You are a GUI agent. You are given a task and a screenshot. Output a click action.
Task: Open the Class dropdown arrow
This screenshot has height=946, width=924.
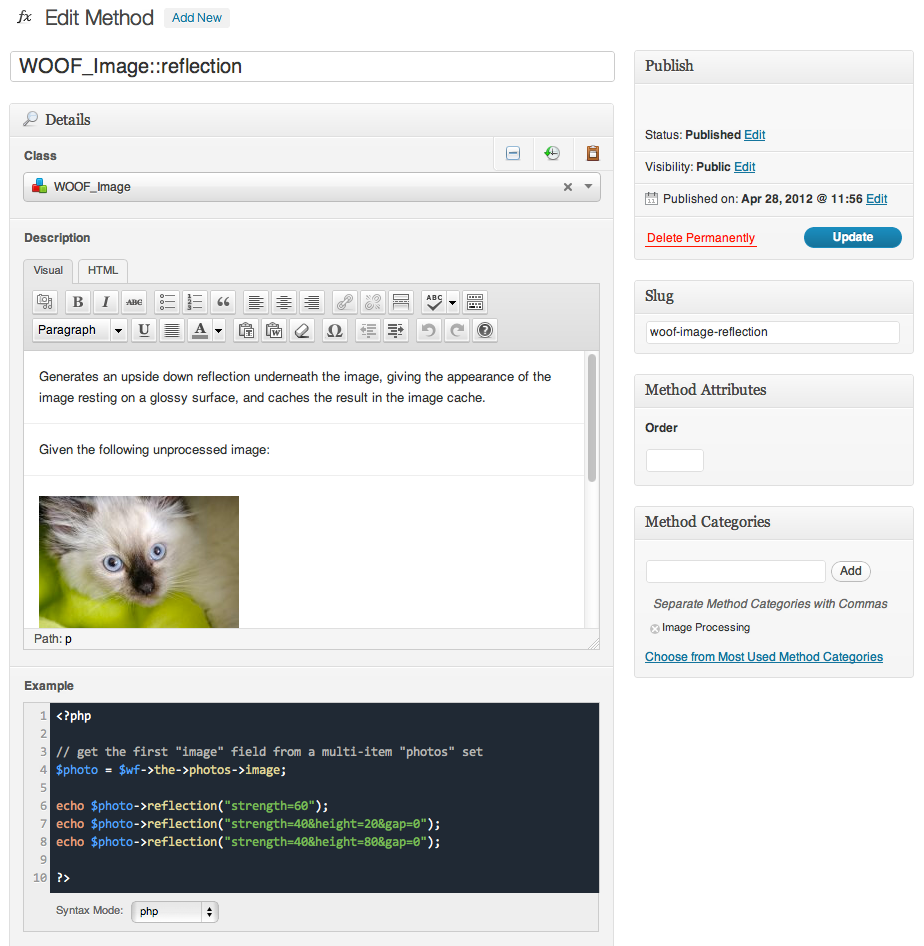pyautogui.click(x=588, y=186)
